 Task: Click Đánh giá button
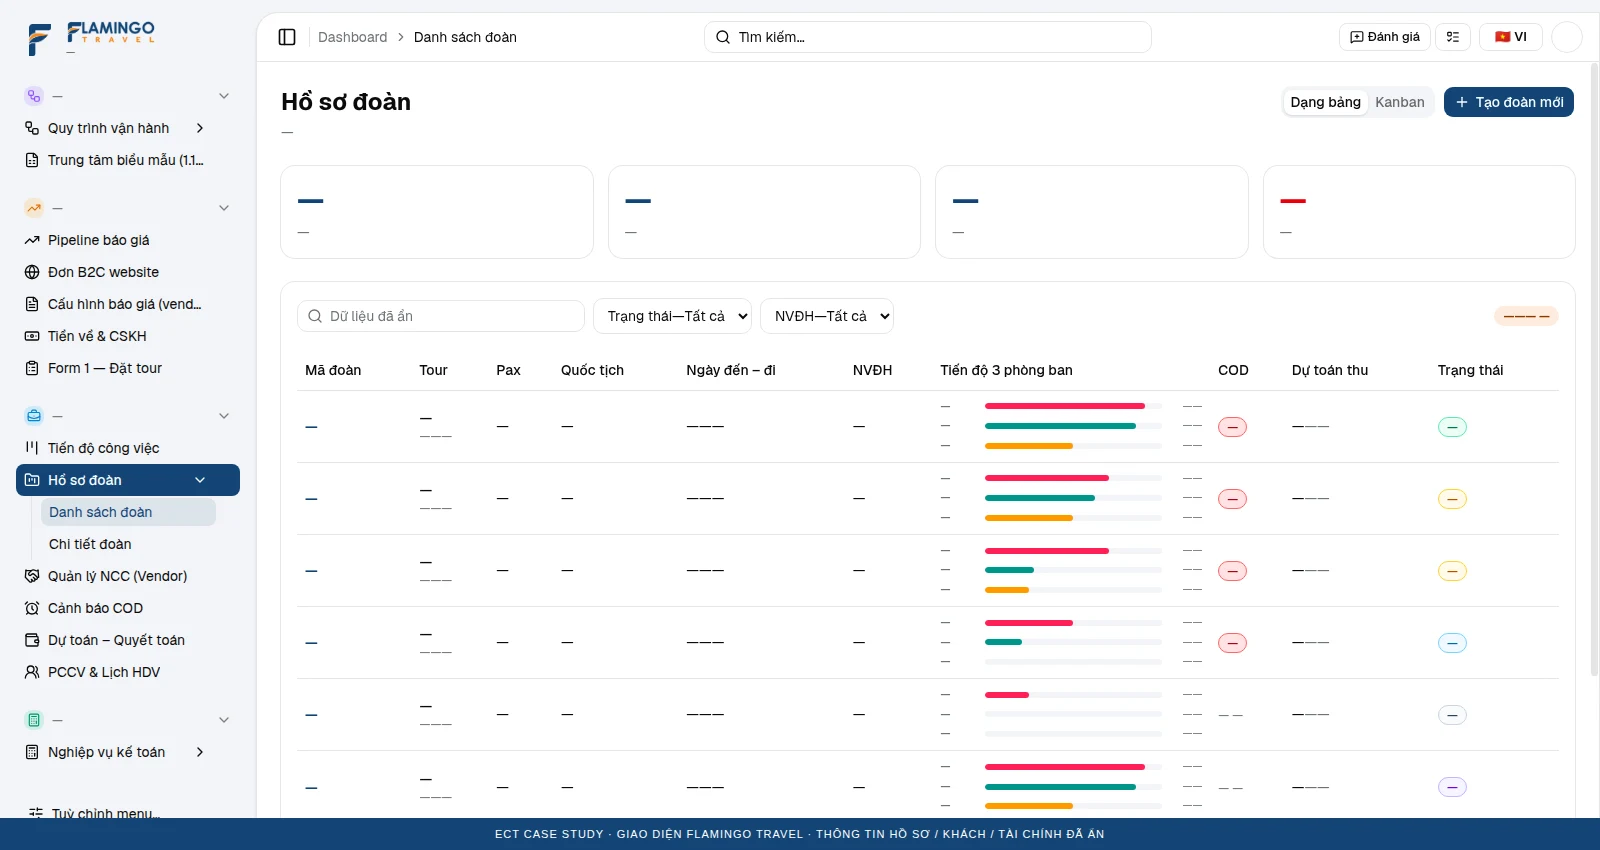[1384, 37]
